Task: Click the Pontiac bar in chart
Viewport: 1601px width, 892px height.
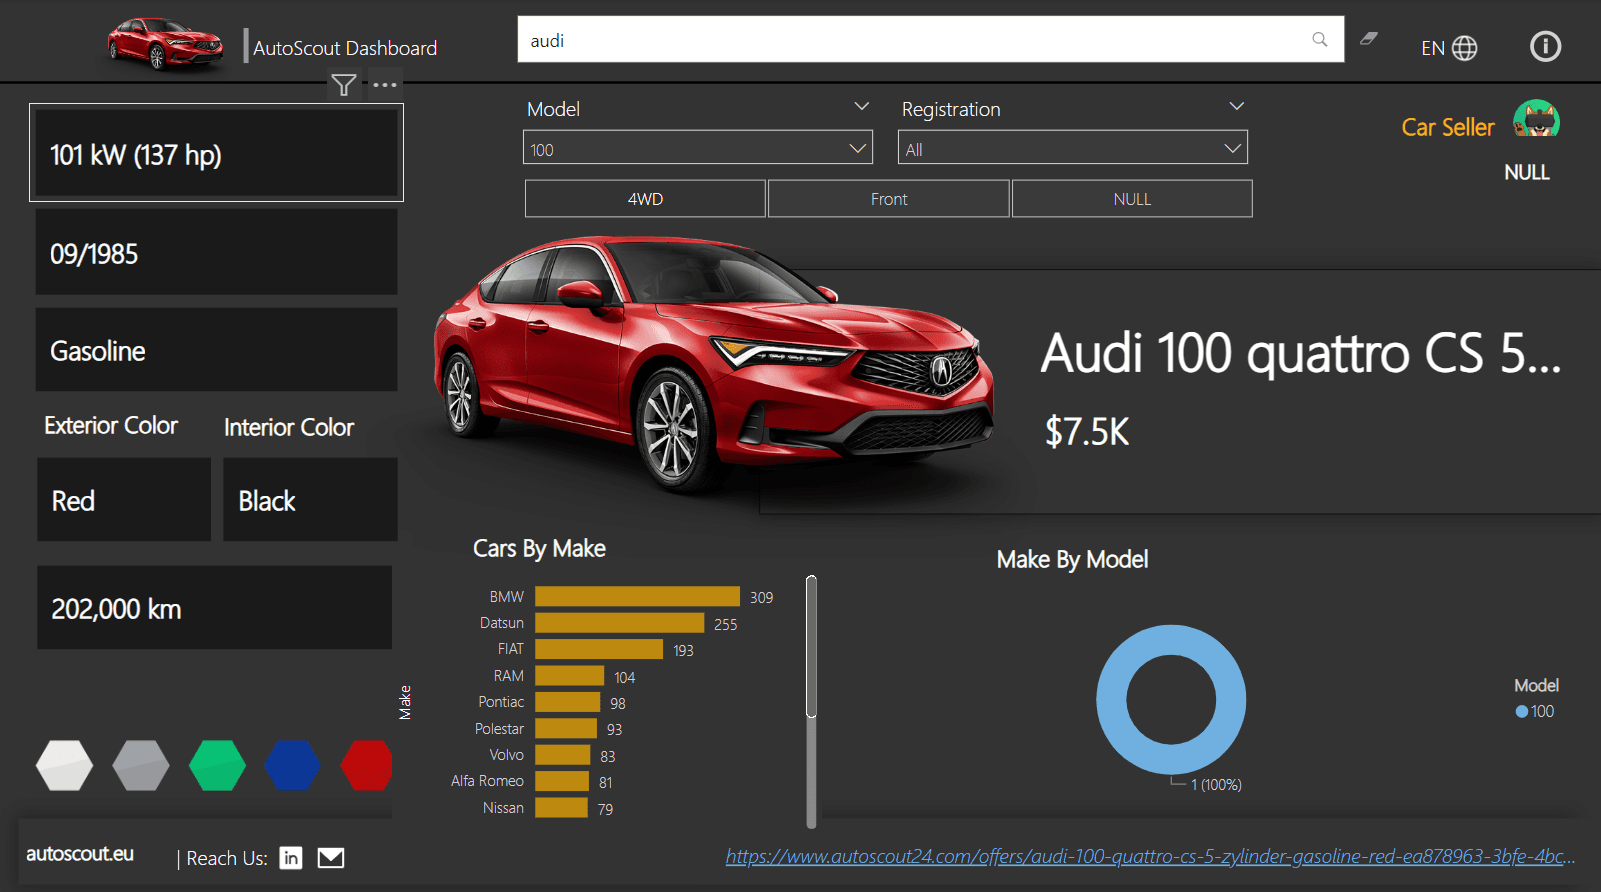Action: point(567,702)
